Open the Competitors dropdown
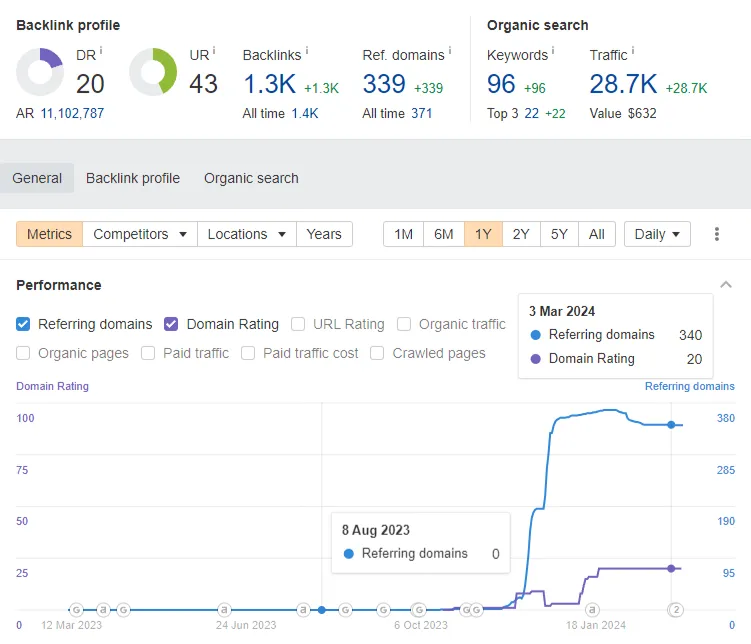The height and width of the screenshot is (644, 751). (x=140, y=234)
